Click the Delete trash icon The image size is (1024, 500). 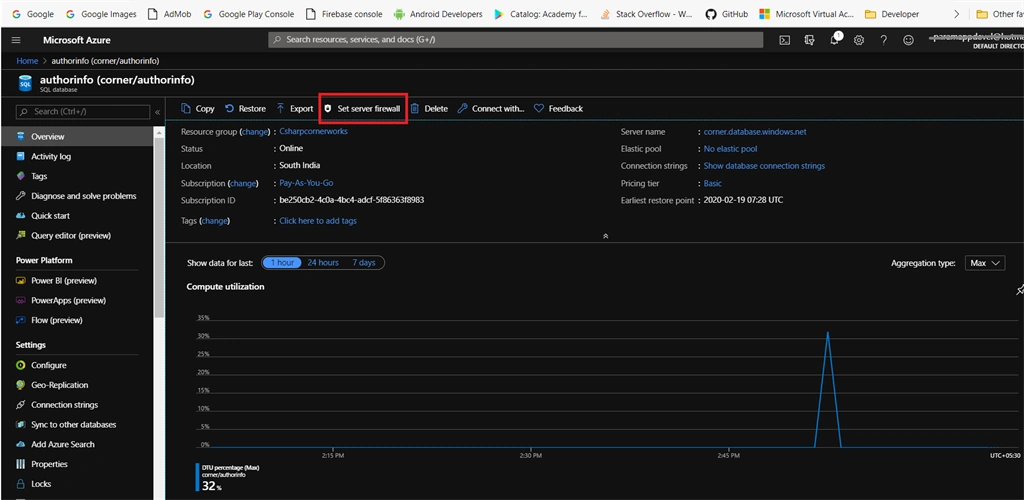pos(415,108)
